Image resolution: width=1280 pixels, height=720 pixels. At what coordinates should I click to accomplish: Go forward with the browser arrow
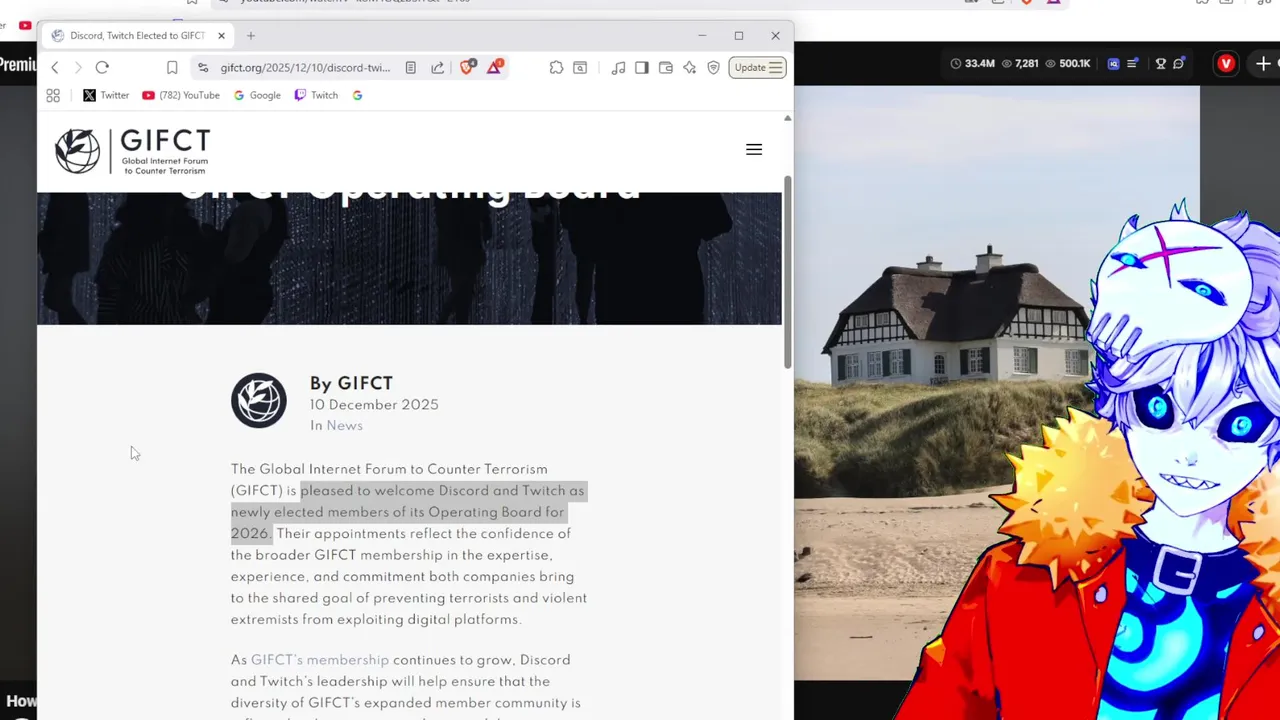click(x=78, y=67)
